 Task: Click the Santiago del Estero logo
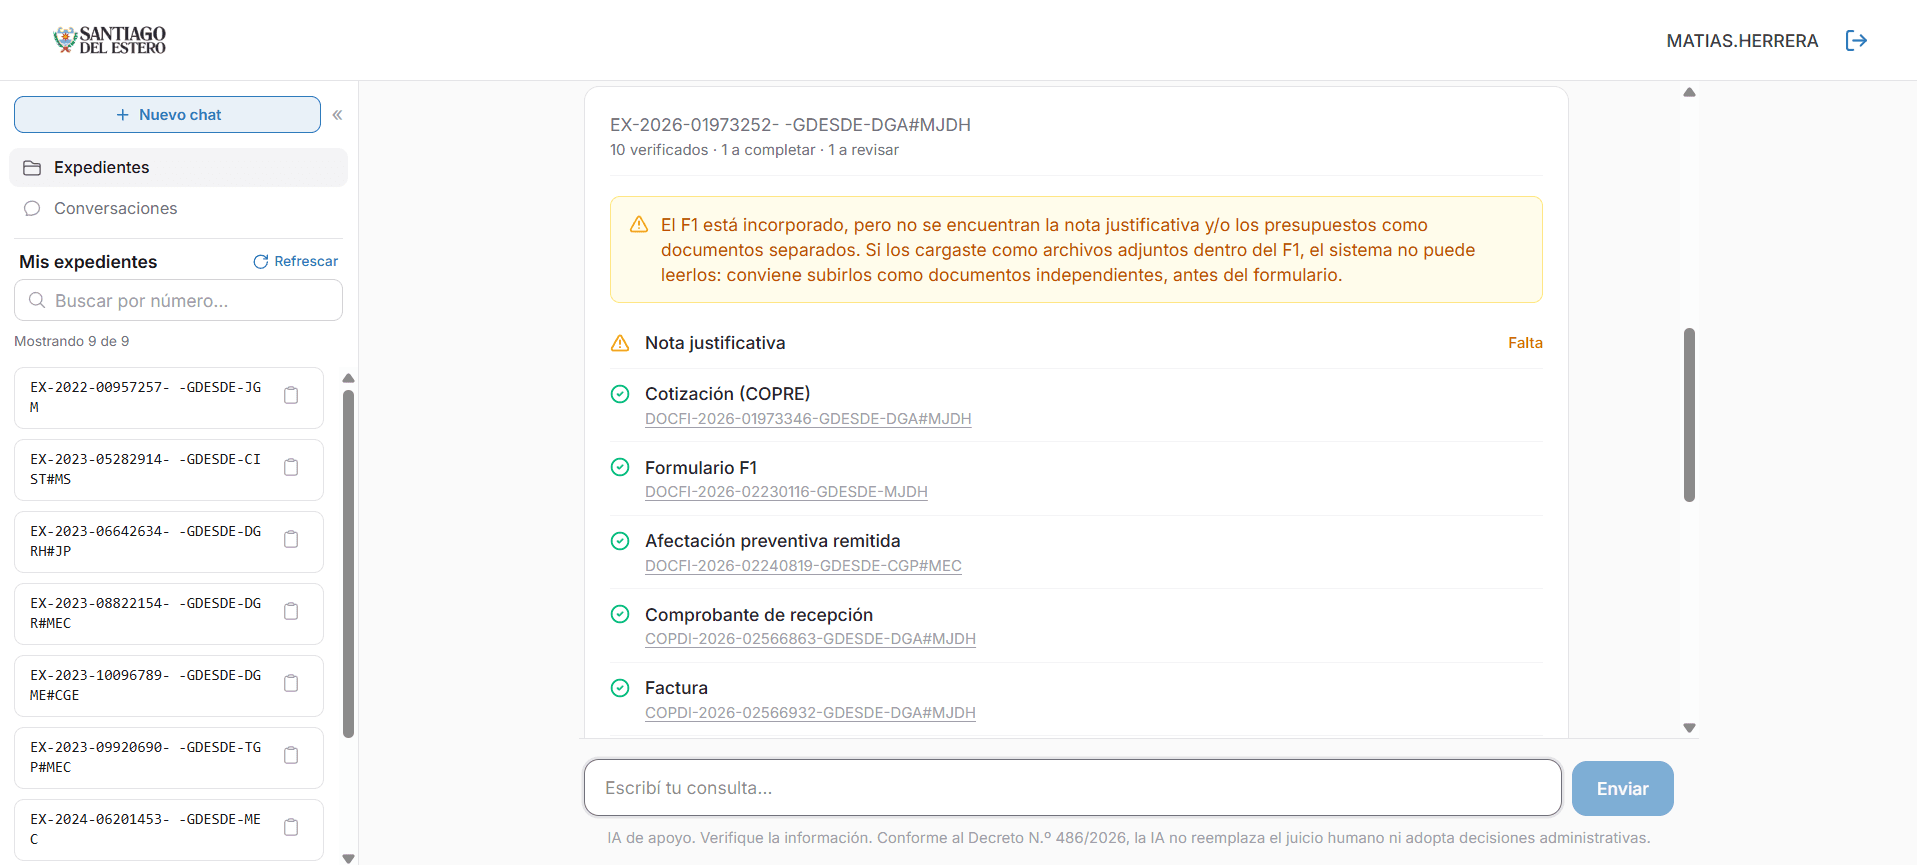[110, 40]
